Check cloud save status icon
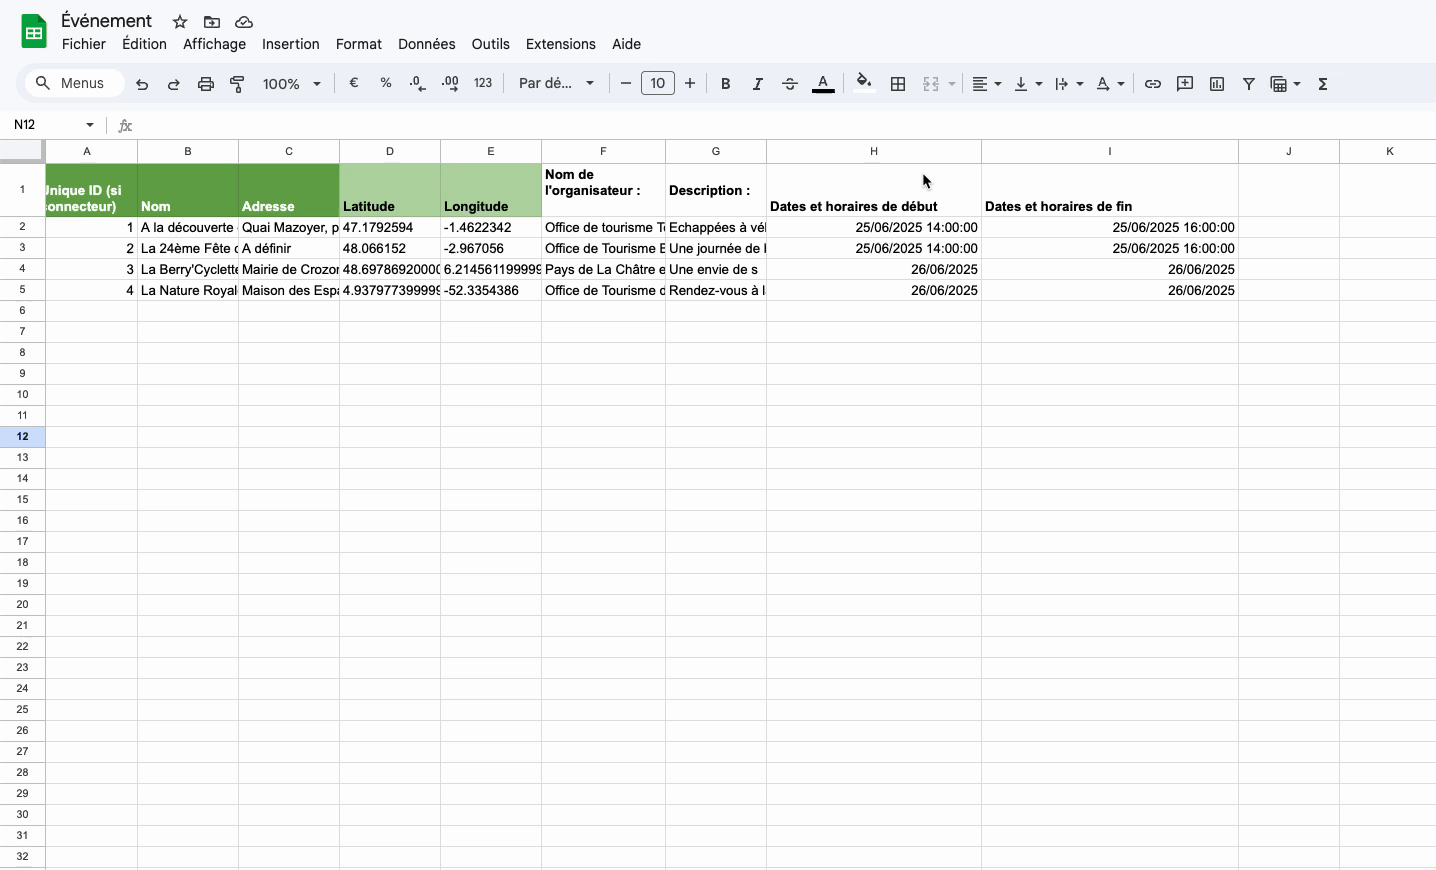The width and height of the screenshot is (1436, 870). point(243,22)
